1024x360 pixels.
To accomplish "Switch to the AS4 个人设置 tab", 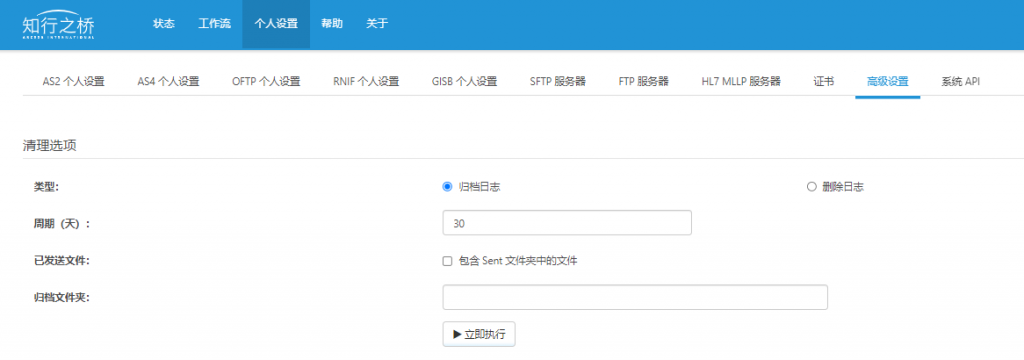I will (x=168, y=82).
